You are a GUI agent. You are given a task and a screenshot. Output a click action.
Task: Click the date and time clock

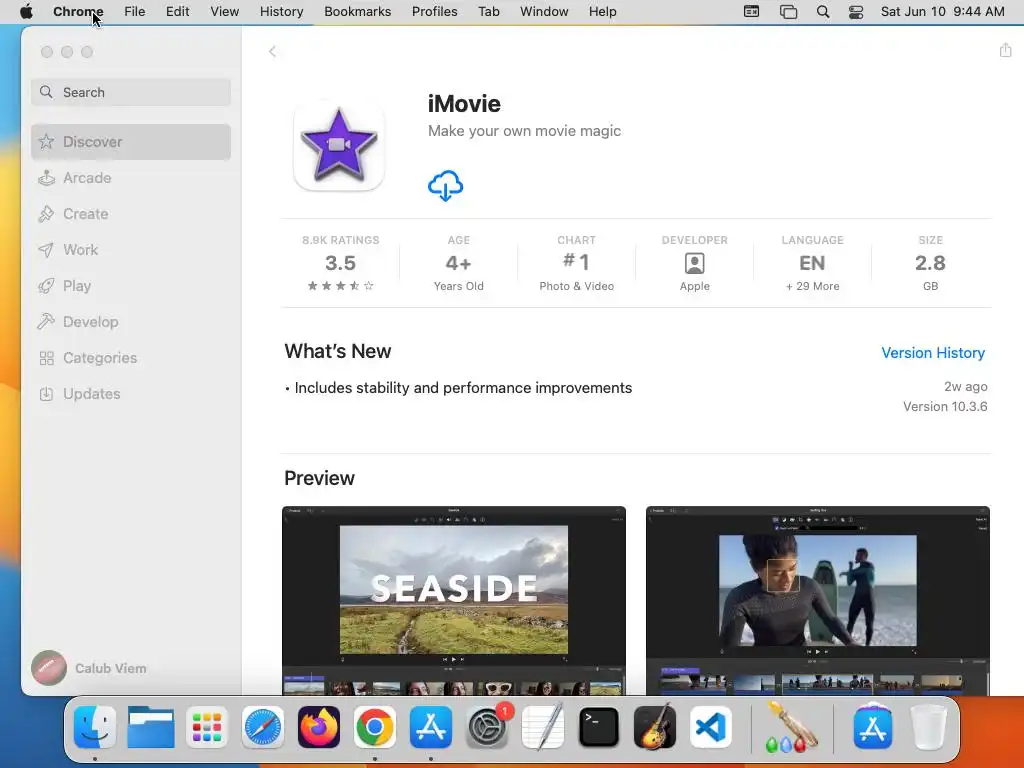942,12
